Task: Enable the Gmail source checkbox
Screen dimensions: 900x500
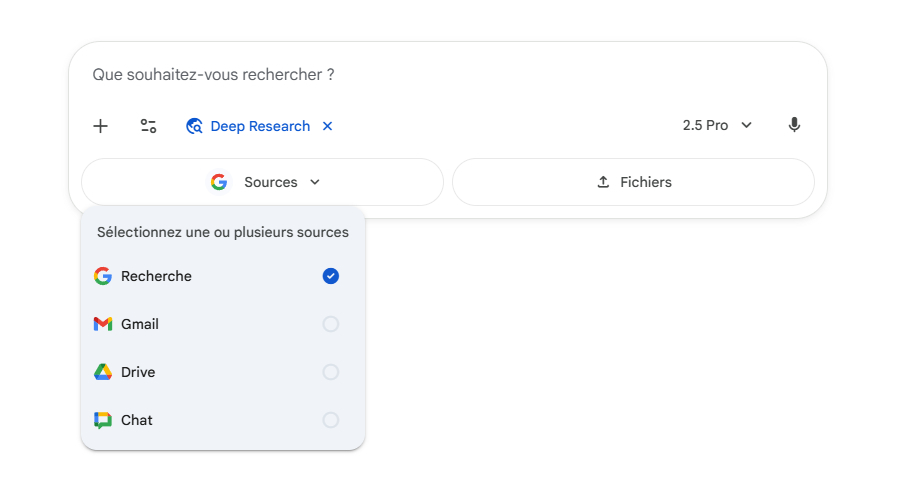Action: click(x=331, y=324)
